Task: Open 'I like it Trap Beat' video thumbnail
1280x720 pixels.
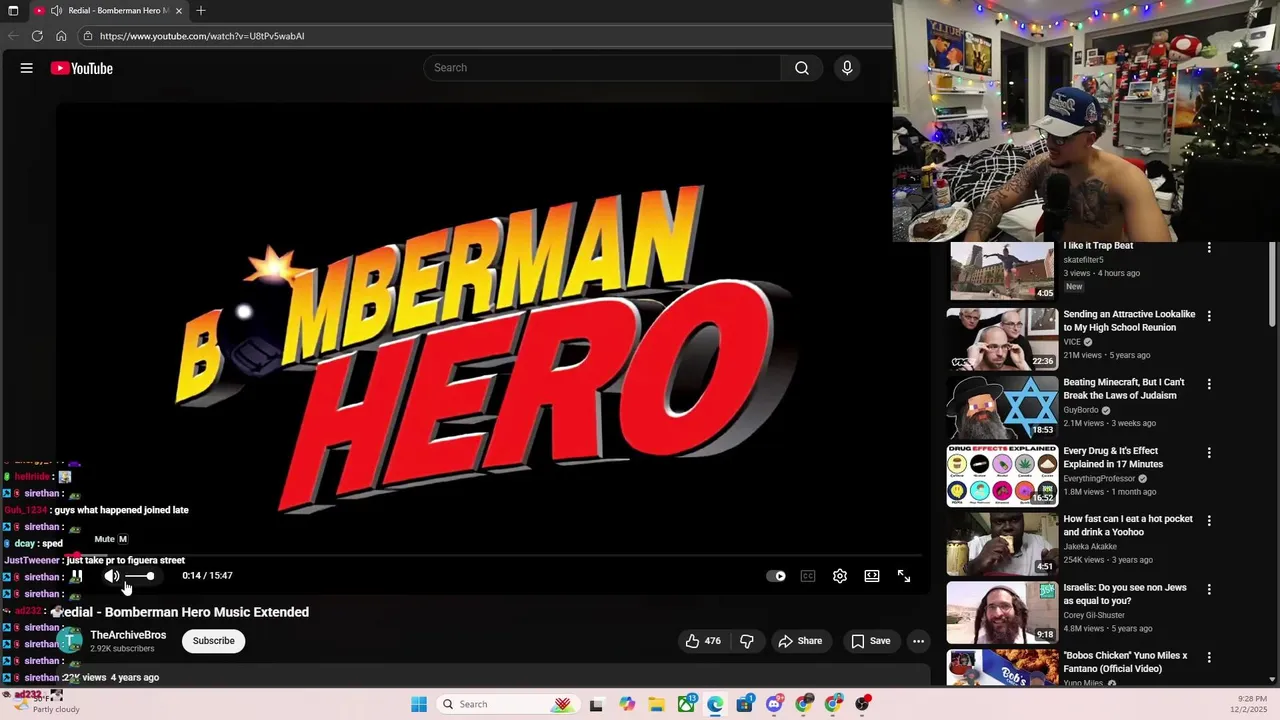Action: tap(1002, 270)
